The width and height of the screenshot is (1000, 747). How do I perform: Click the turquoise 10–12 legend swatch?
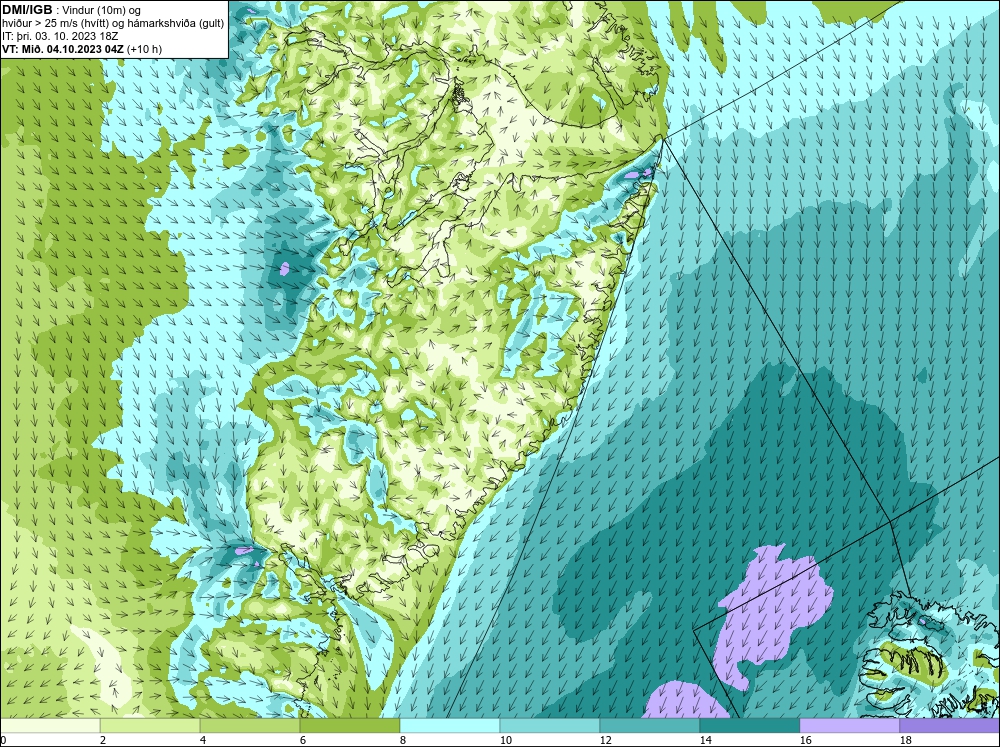[549, 726]
